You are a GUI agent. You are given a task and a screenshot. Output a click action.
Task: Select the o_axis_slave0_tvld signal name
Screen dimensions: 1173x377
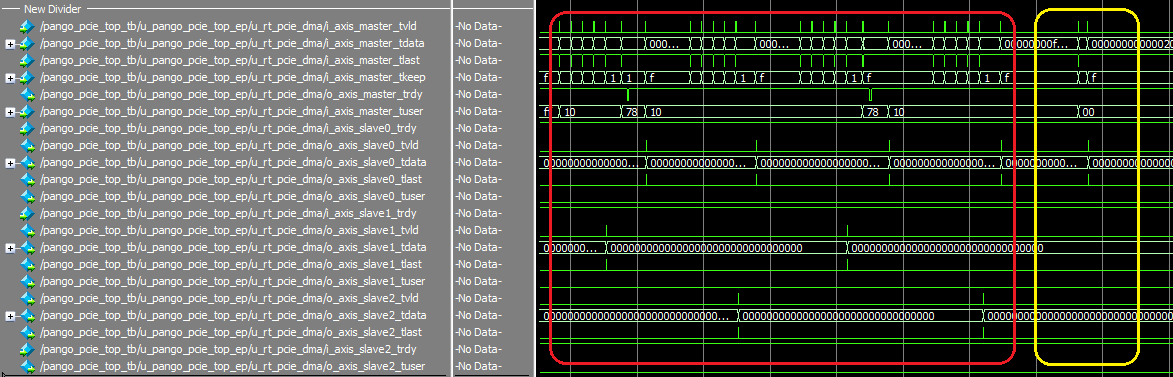pyautogui.click(x=229, y=145)
